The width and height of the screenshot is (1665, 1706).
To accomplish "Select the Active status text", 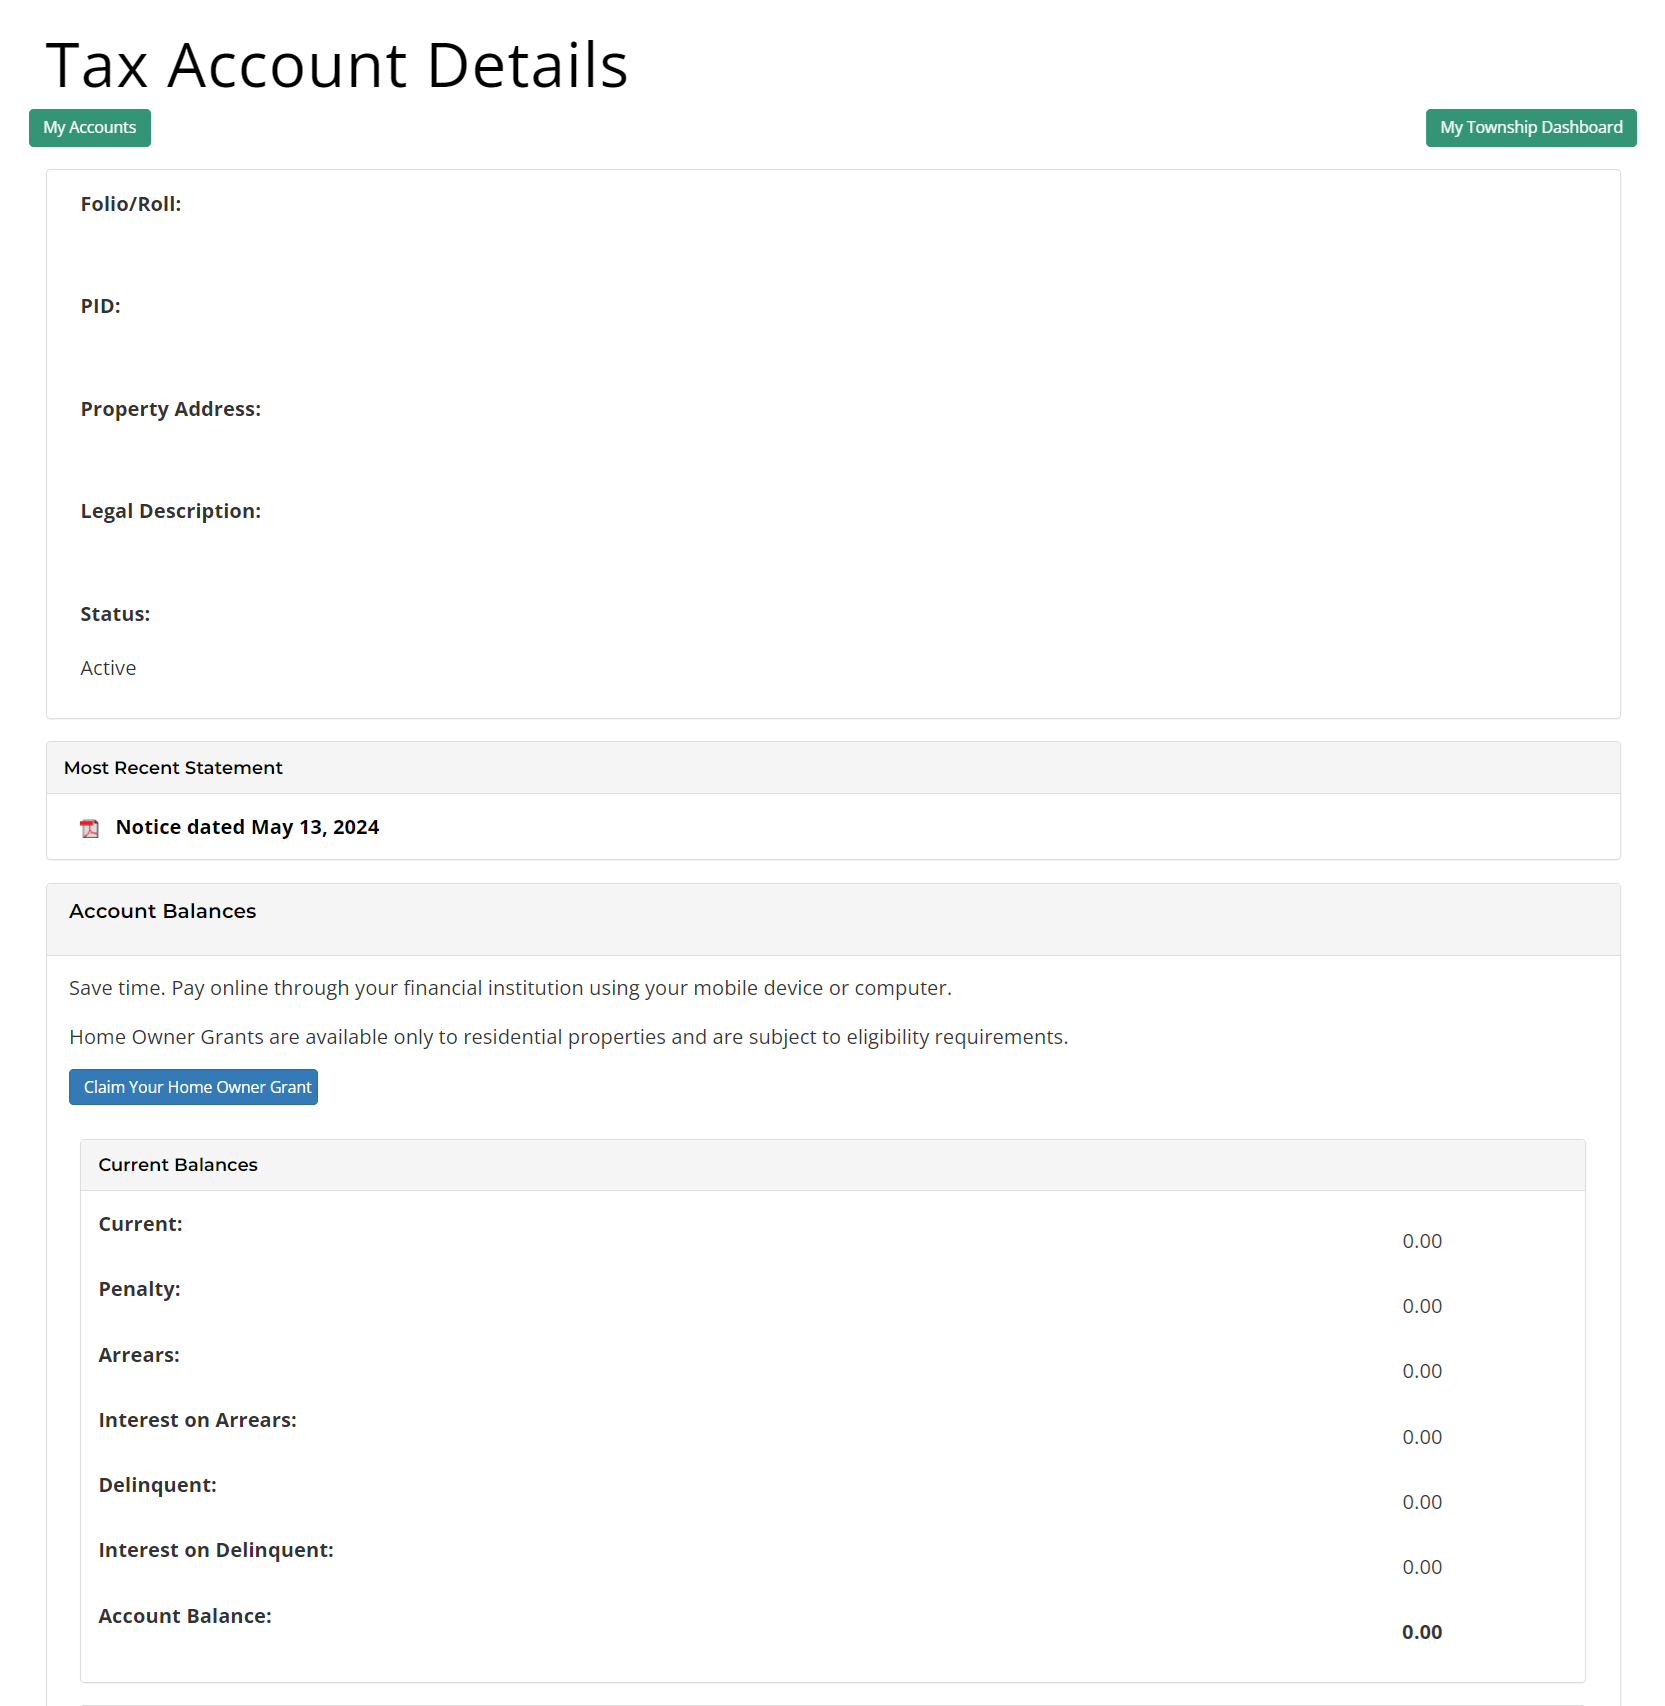I will point(108,667).
